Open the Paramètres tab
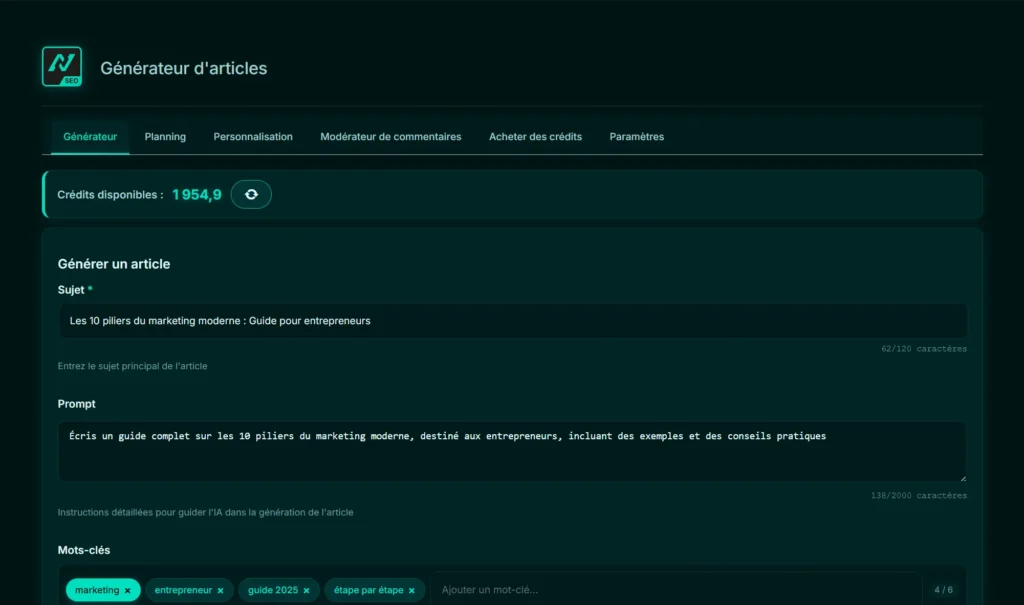The width and height of the screenshot is (1024, 605). point(636,136)
